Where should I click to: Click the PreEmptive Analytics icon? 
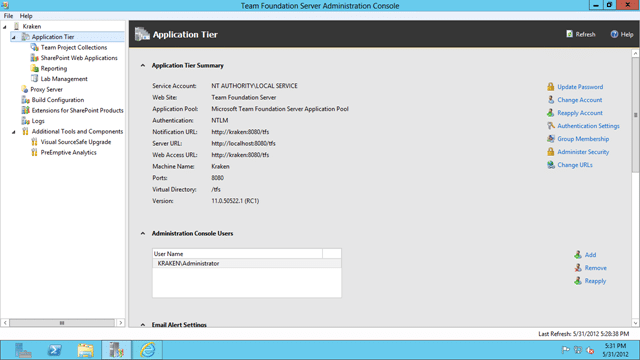(34, 152)
